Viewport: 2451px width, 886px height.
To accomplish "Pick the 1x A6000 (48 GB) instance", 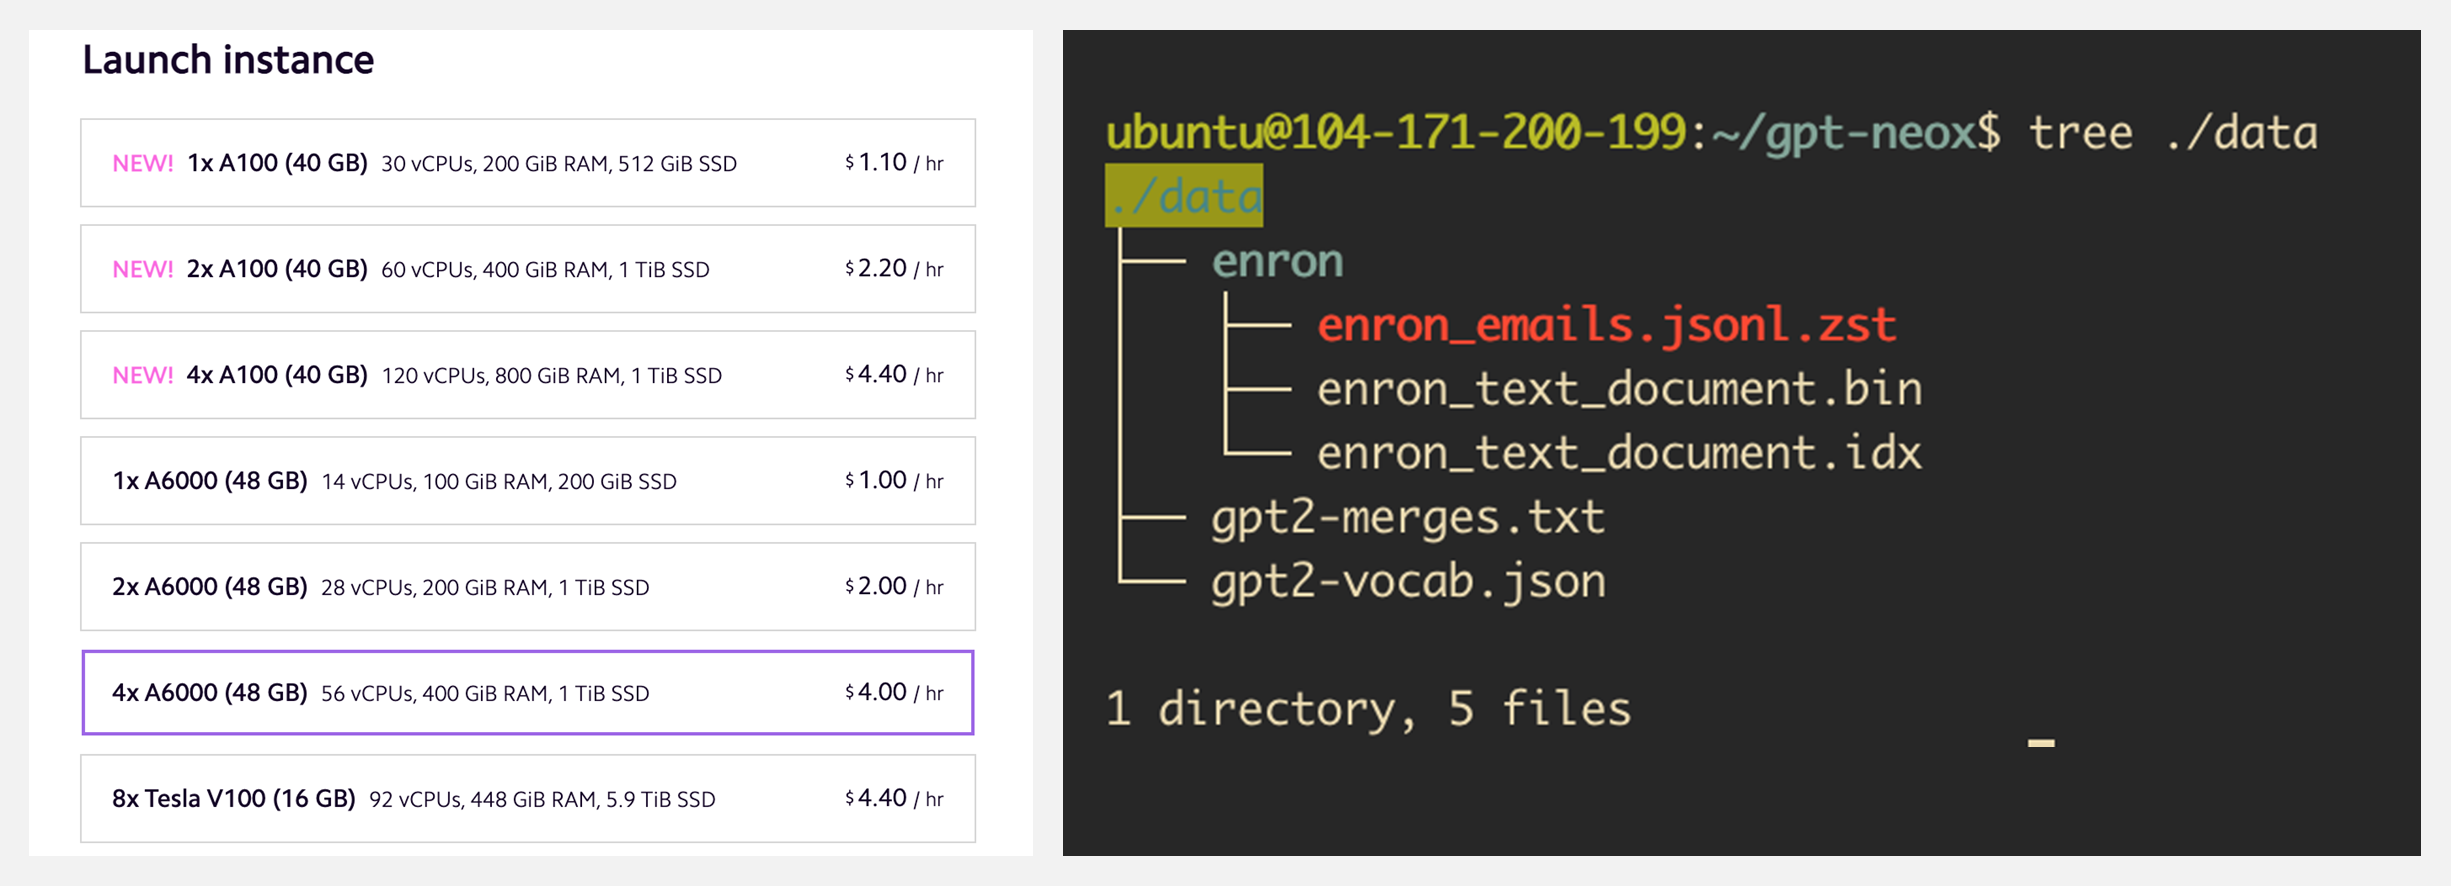I will point(528,481).
